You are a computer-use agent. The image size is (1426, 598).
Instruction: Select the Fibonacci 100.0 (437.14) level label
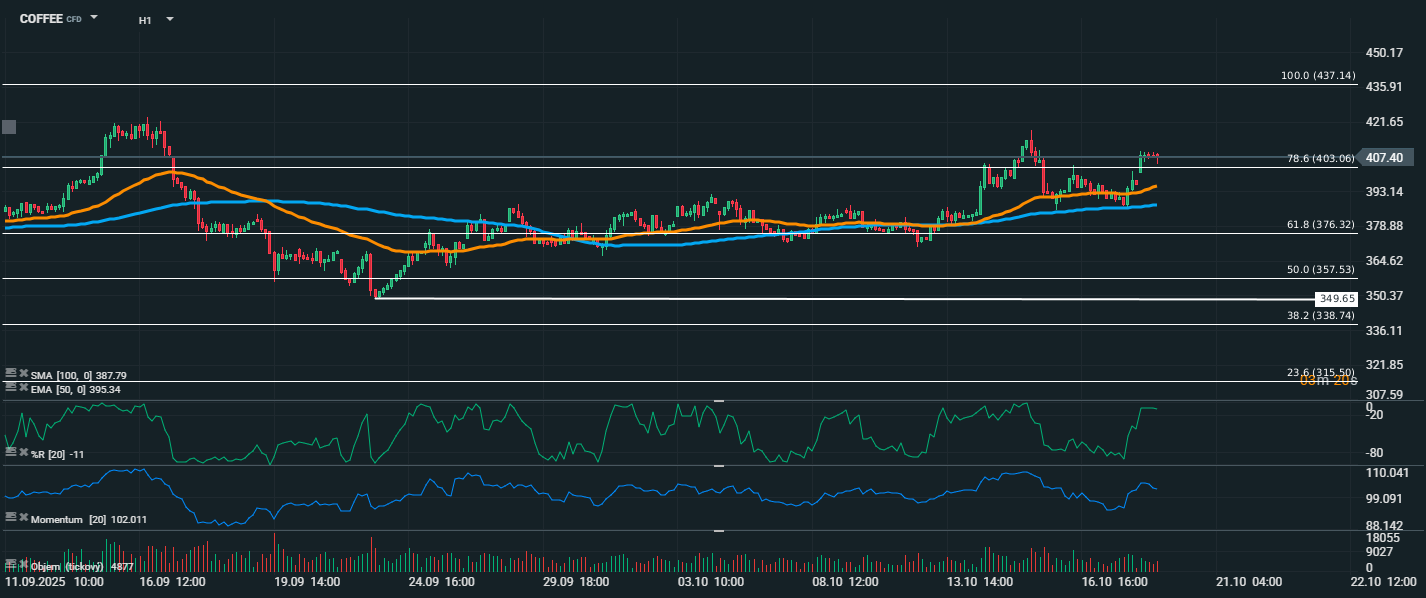(x=1318, y=76)
